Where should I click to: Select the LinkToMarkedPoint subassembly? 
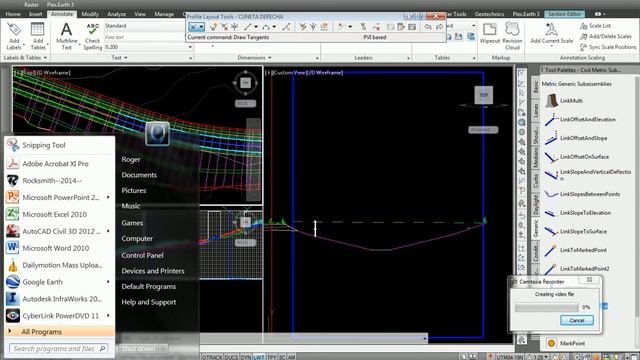576,250
